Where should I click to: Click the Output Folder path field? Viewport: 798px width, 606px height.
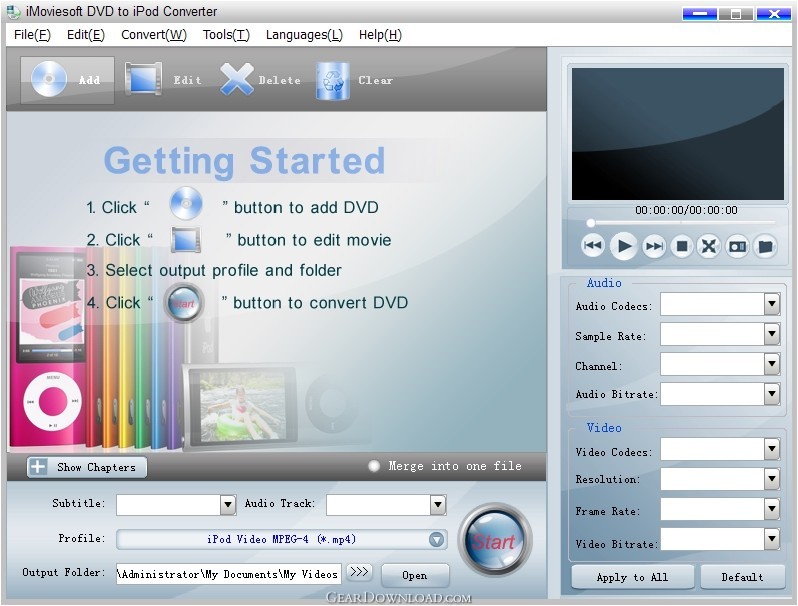pyautogui.click(x=229, y=574)
